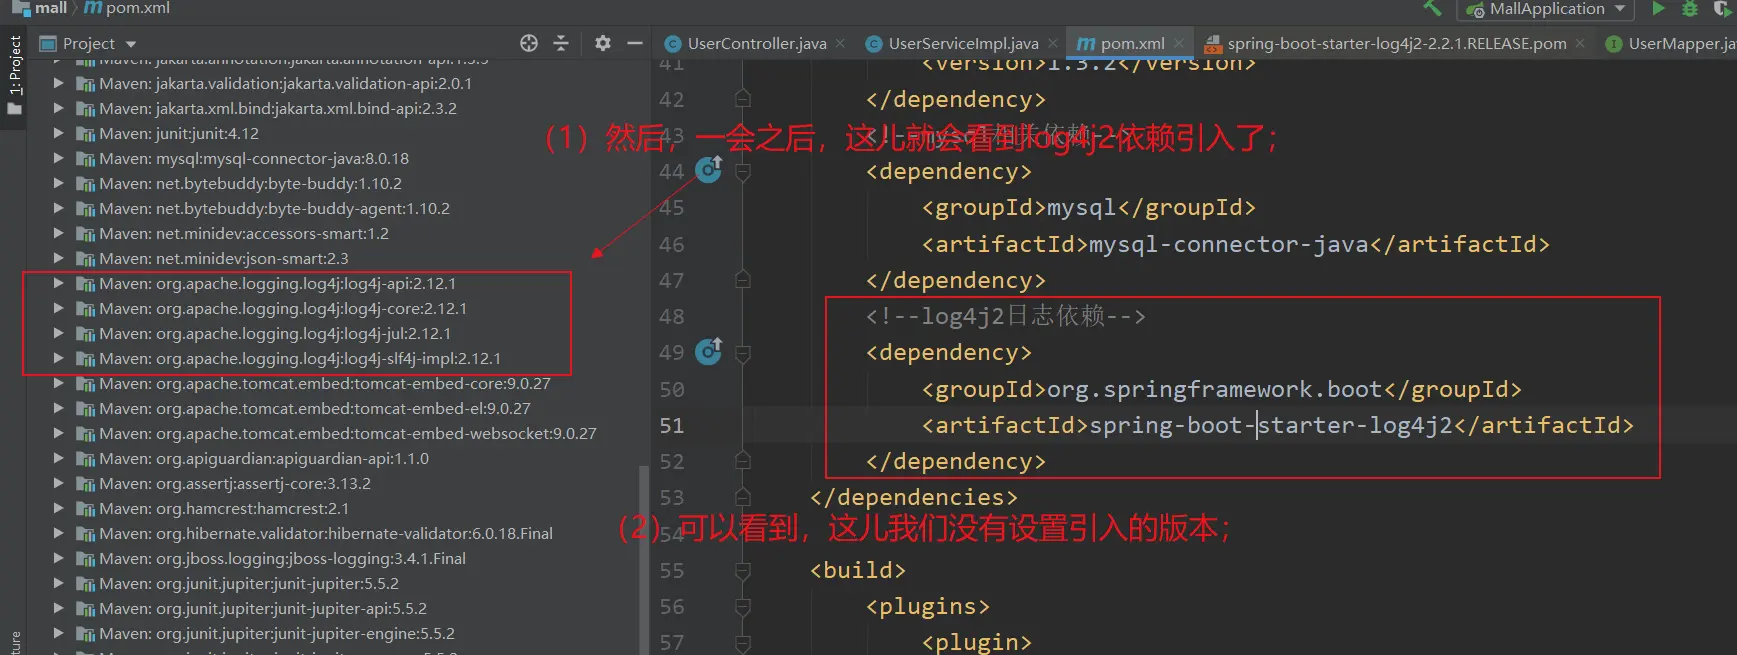Expand Maven log4j-api:2.12.1 library node
This screenshot has height=655, width=1737.
coord(58,283)
